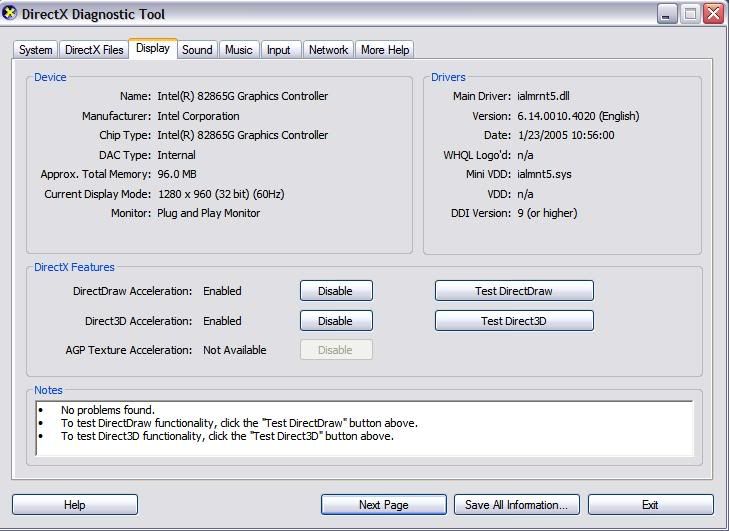Disable DirectDraw Acceleration
The width and height of the screenshot is (729, 531).
click(336, 291)
